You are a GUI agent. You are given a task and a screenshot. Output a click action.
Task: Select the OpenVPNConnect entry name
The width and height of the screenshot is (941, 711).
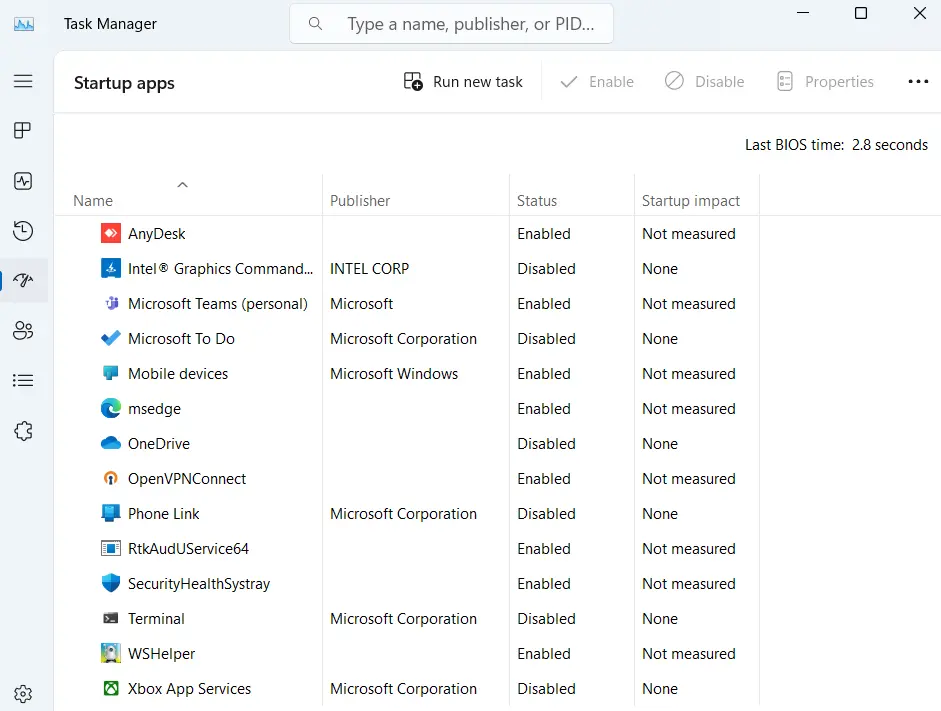187,478
